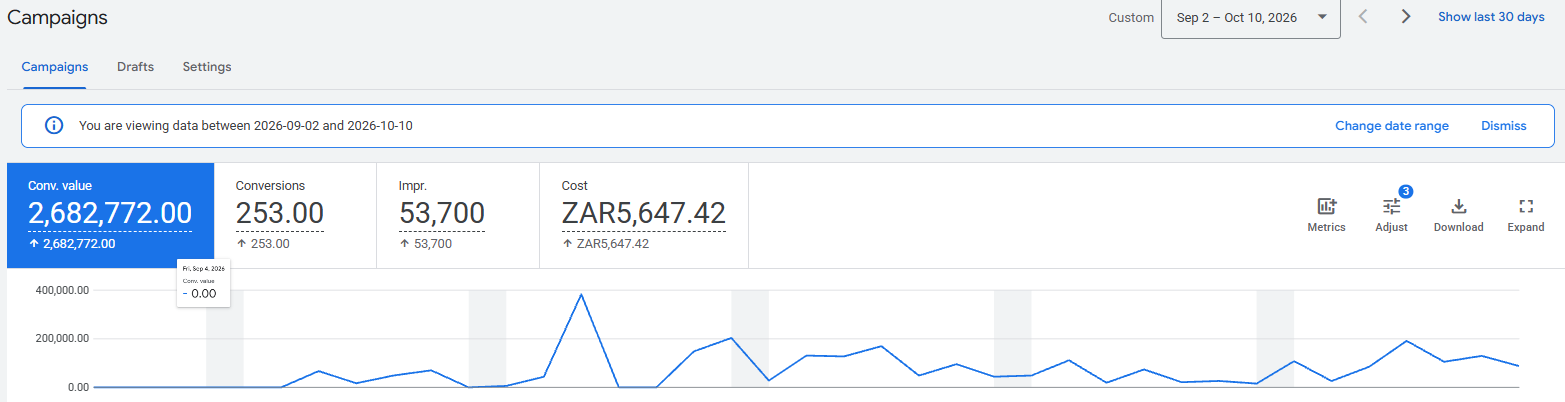Click the 53,700 impressions value
Viewport: 1565px width, 402px height.
pos(442,213)
